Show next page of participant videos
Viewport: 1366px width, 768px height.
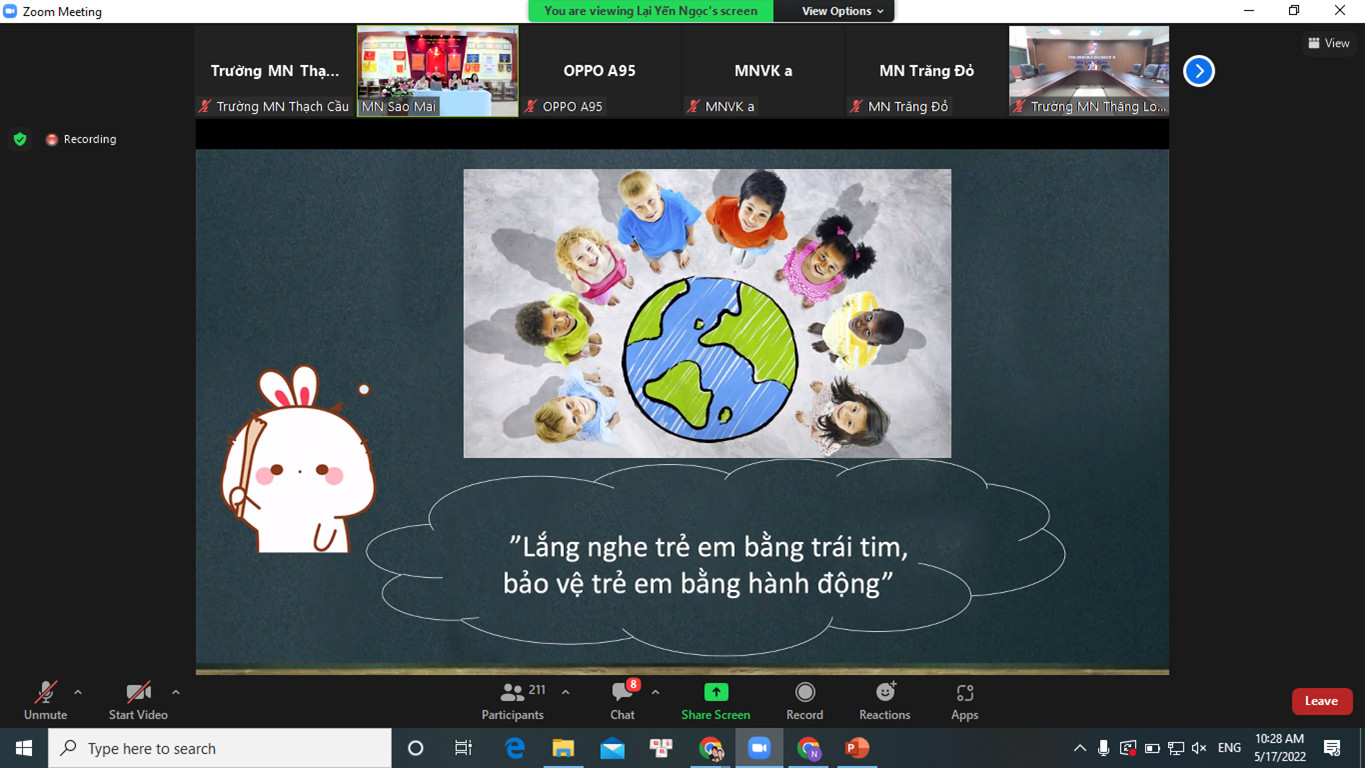[1198, 71]
